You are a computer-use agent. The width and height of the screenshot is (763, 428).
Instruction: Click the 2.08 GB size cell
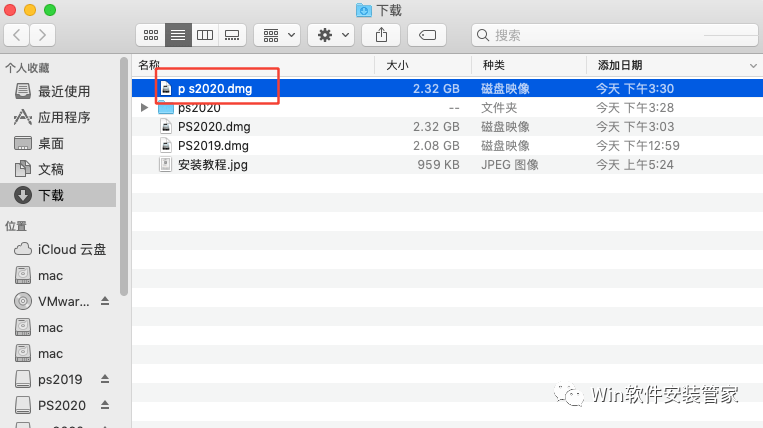[x=436, y=145]
